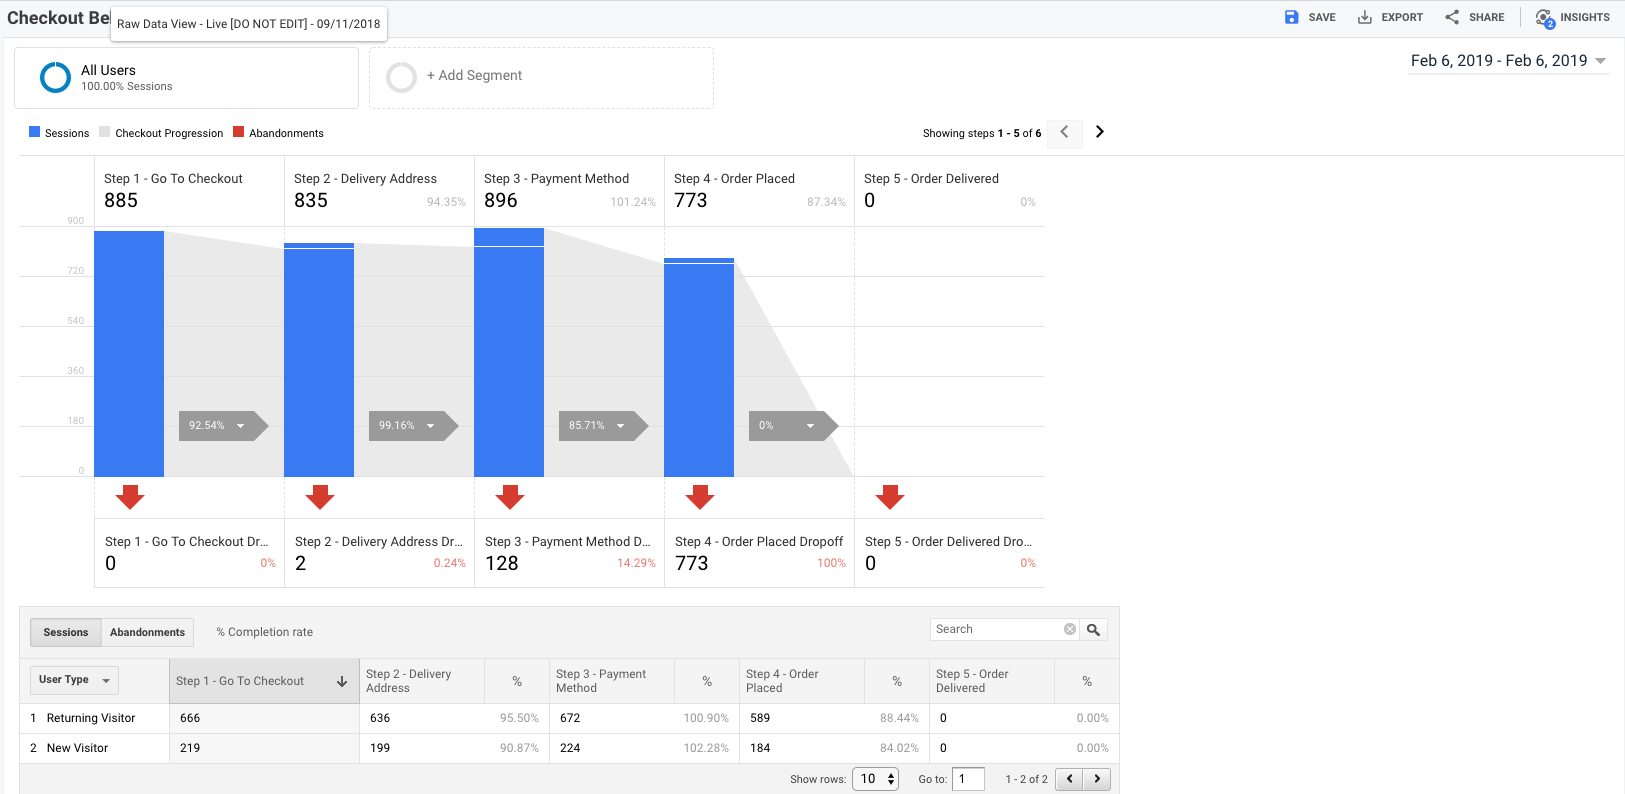
Task: Click the SHARE button label
Action: point(1486,17)
